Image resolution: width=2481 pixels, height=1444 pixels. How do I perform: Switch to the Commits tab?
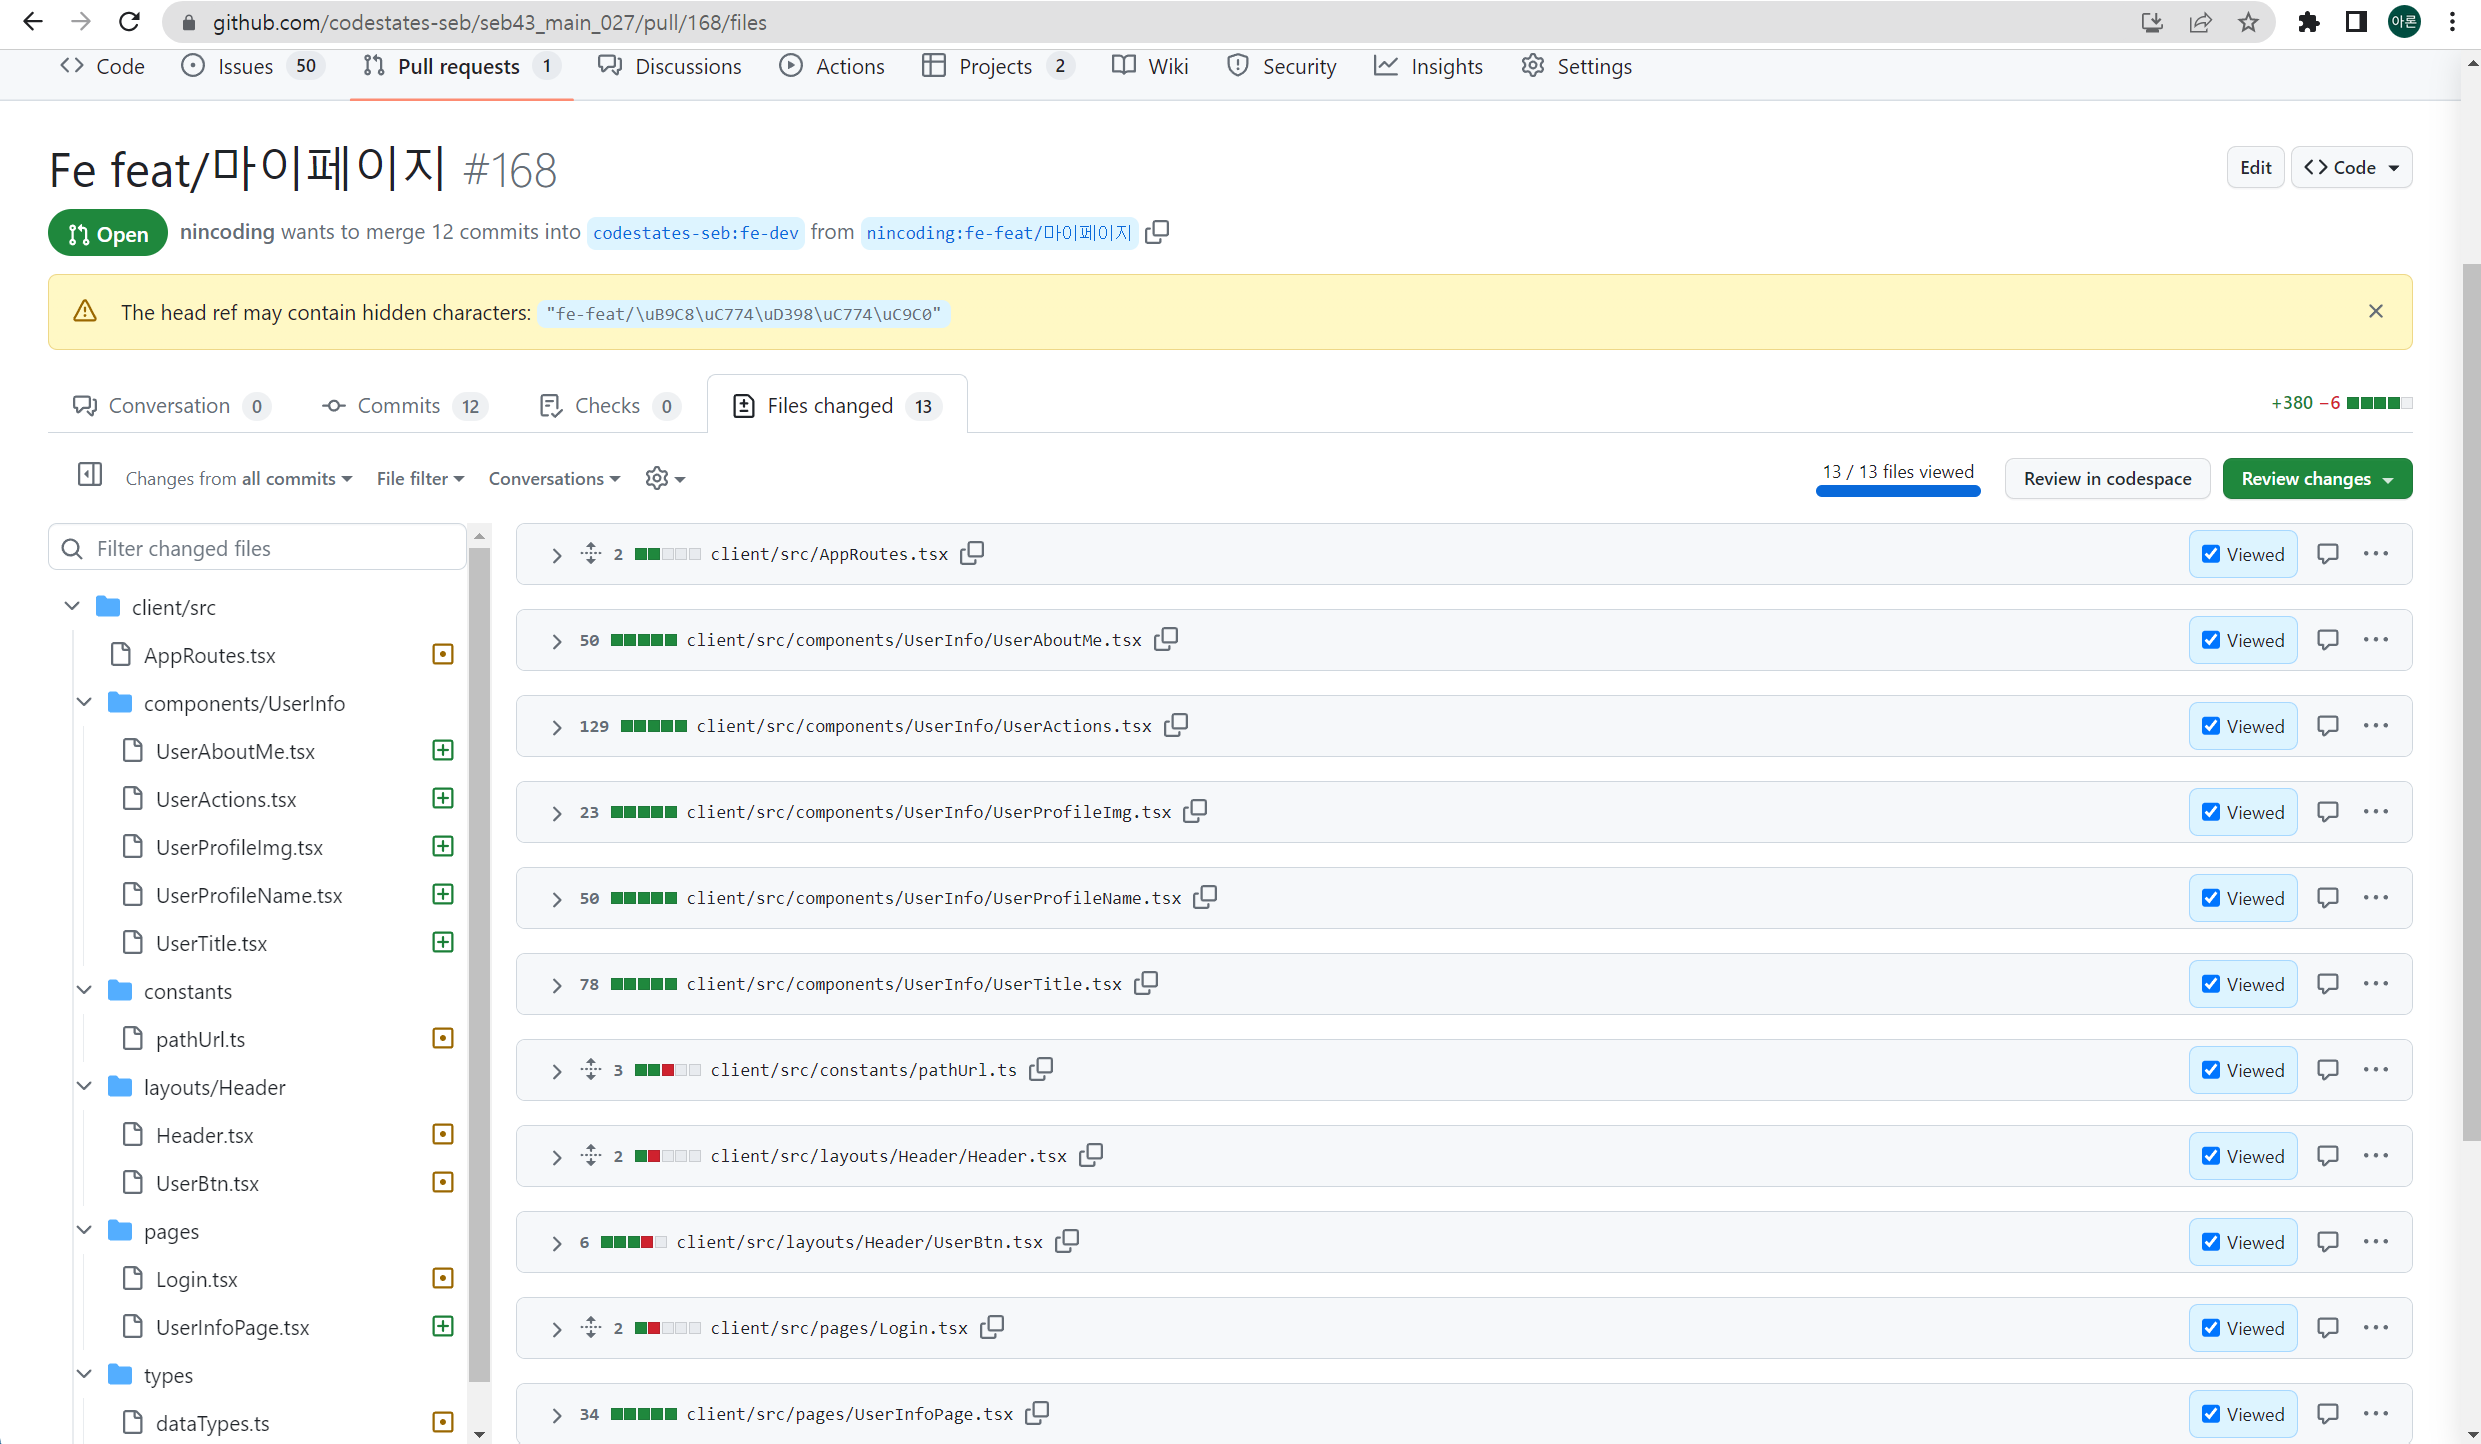400,406
